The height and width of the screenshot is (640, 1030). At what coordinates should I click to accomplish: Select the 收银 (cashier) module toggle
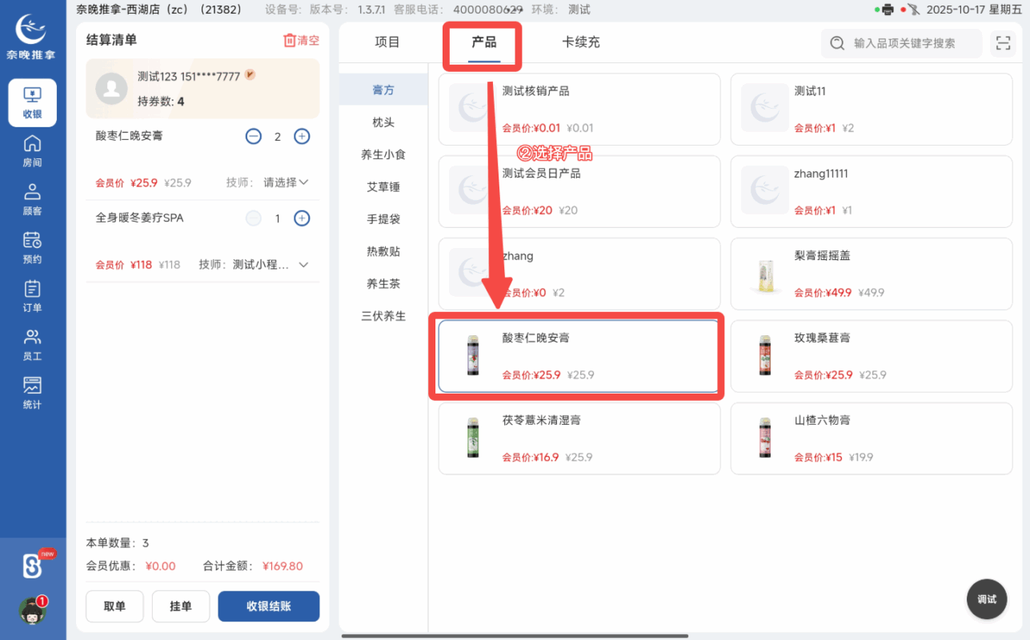[30, 103]
